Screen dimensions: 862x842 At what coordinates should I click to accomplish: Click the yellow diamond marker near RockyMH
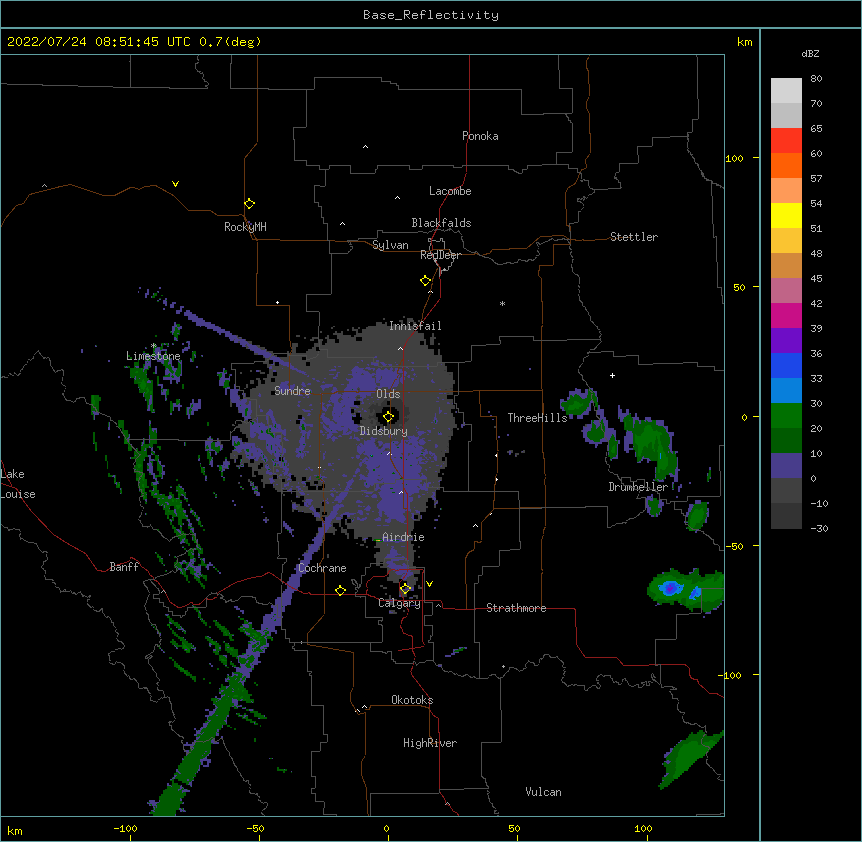tap(249, 204)
